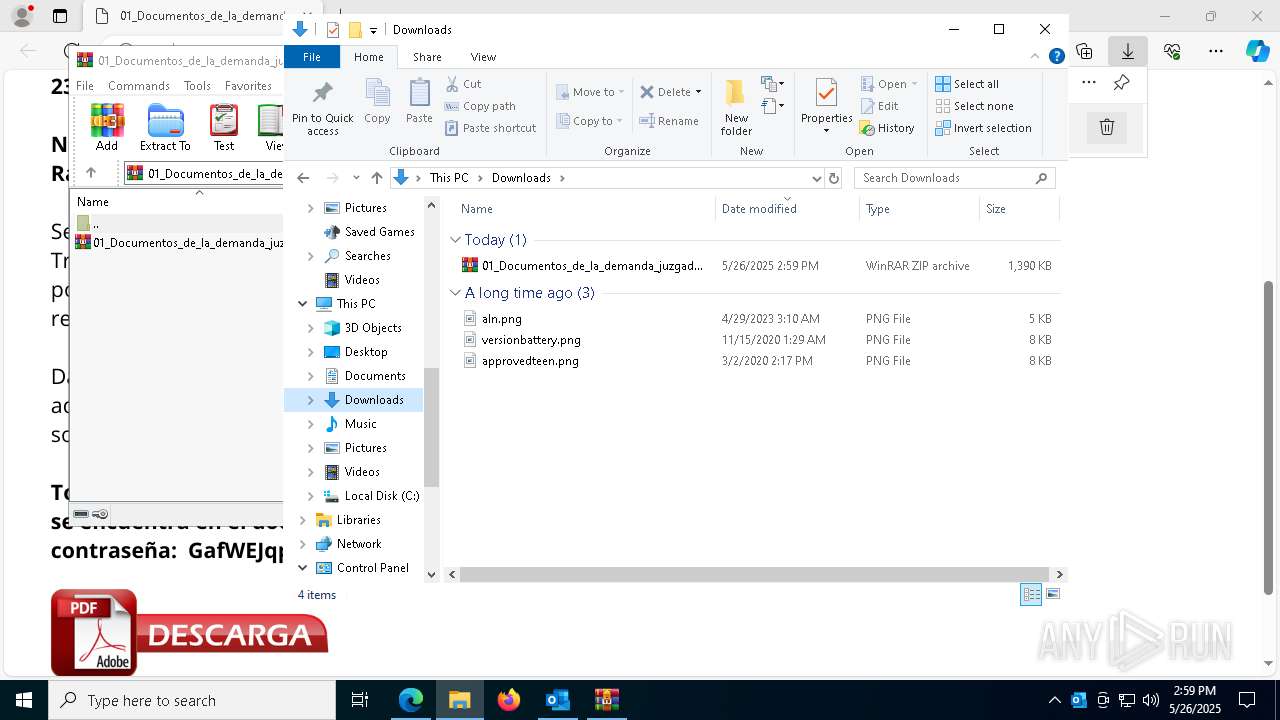1280x720 pixels.
Task: Open Firefox from the taskbar
Action: pos(509,700)
